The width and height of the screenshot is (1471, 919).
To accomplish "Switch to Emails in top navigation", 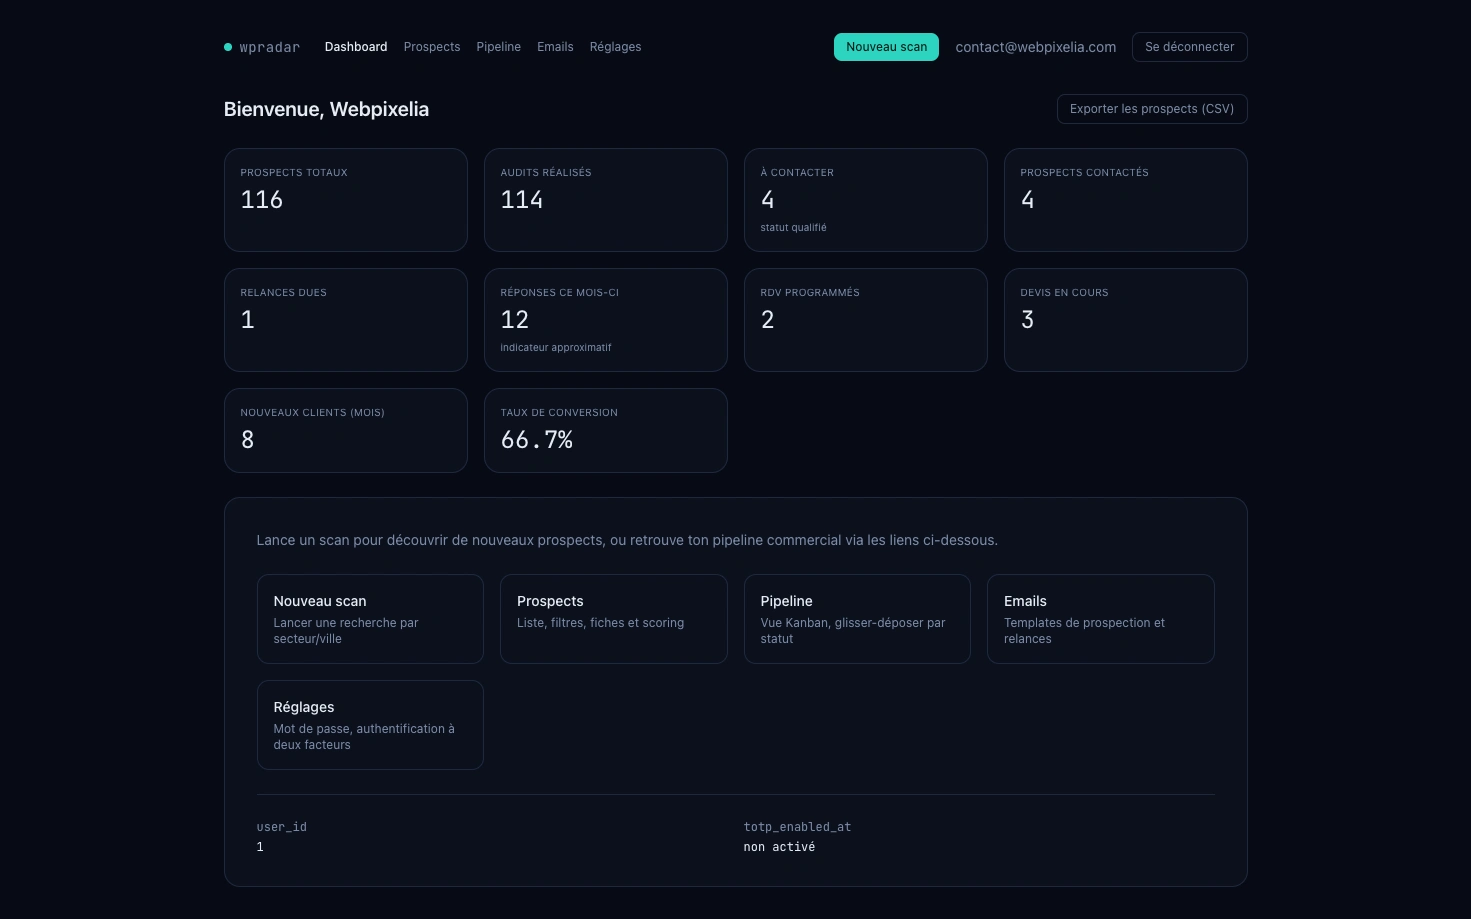I will pyautogui.click(x=555, y=47).
